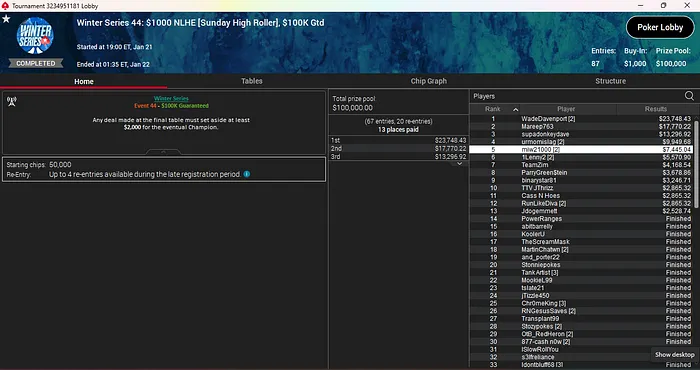Select player supadonkeydave row

pos(581,134)
